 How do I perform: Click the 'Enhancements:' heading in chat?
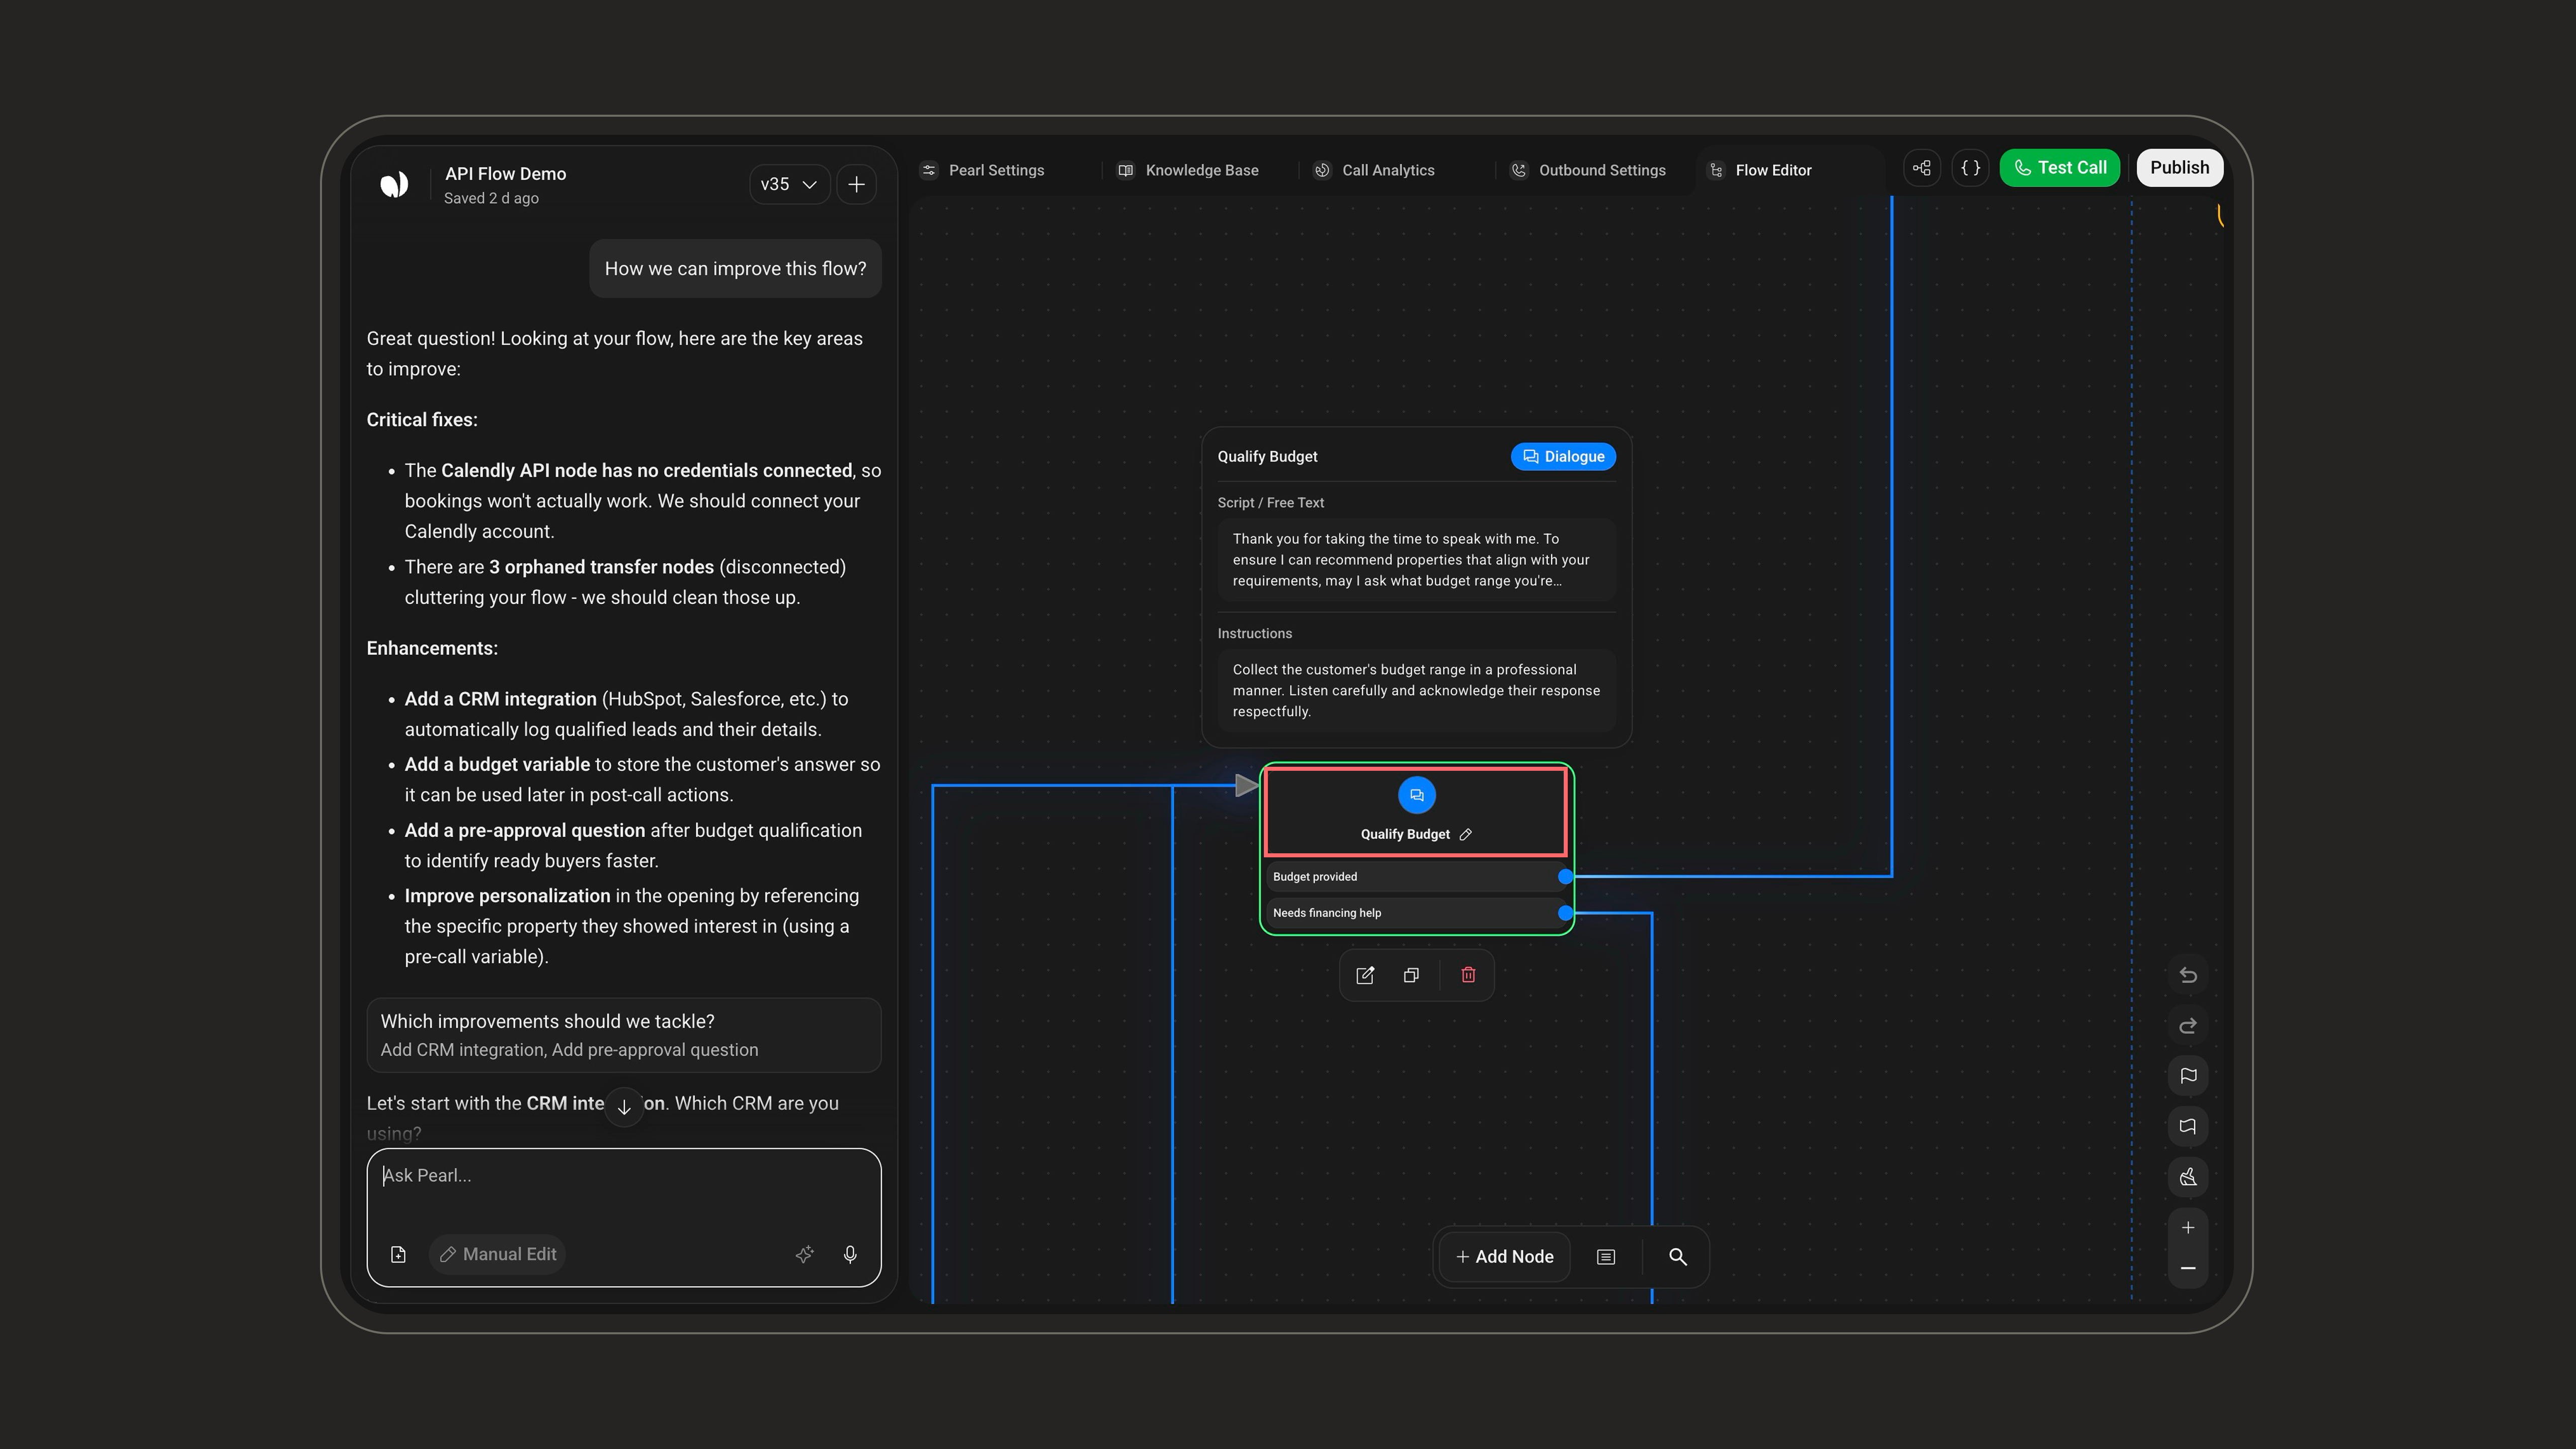point(432,648)
